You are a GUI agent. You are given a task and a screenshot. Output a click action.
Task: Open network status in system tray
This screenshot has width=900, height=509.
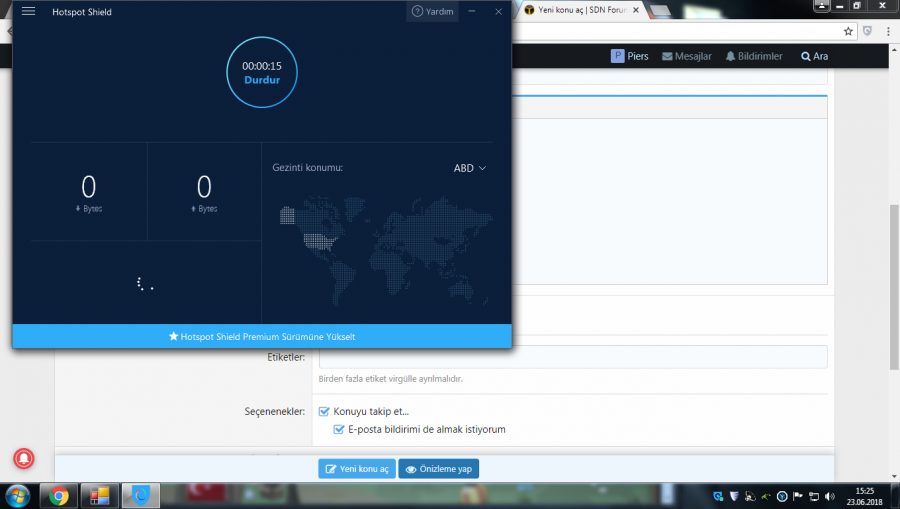coord(814,496)
